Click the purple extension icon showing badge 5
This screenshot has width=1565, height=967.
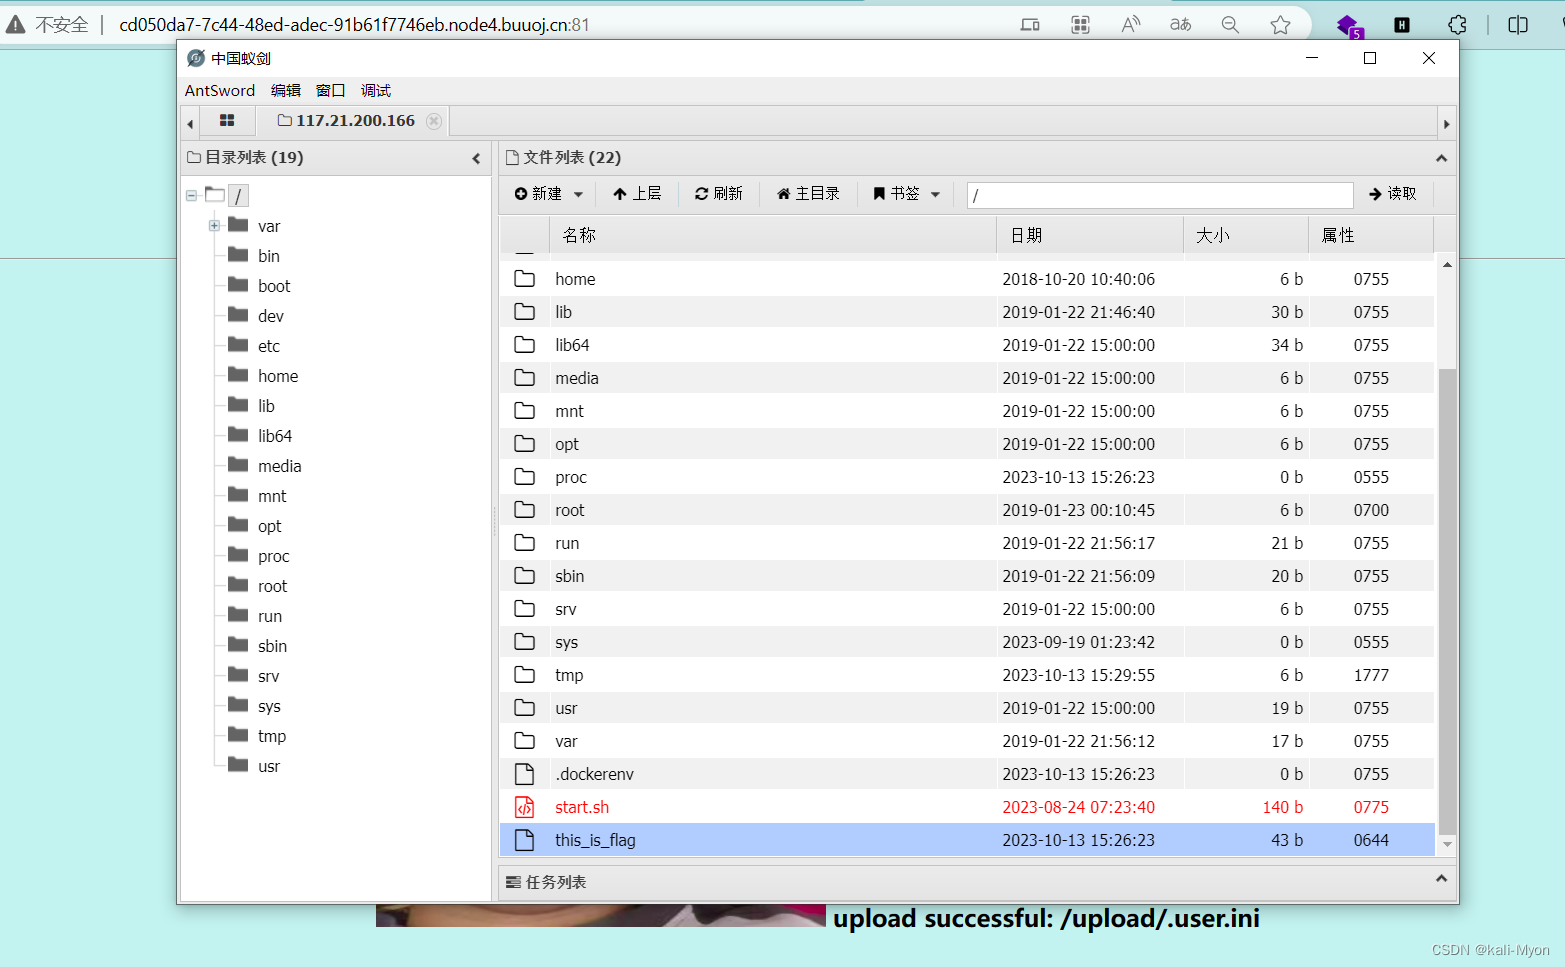click(x=1349, y=24)
